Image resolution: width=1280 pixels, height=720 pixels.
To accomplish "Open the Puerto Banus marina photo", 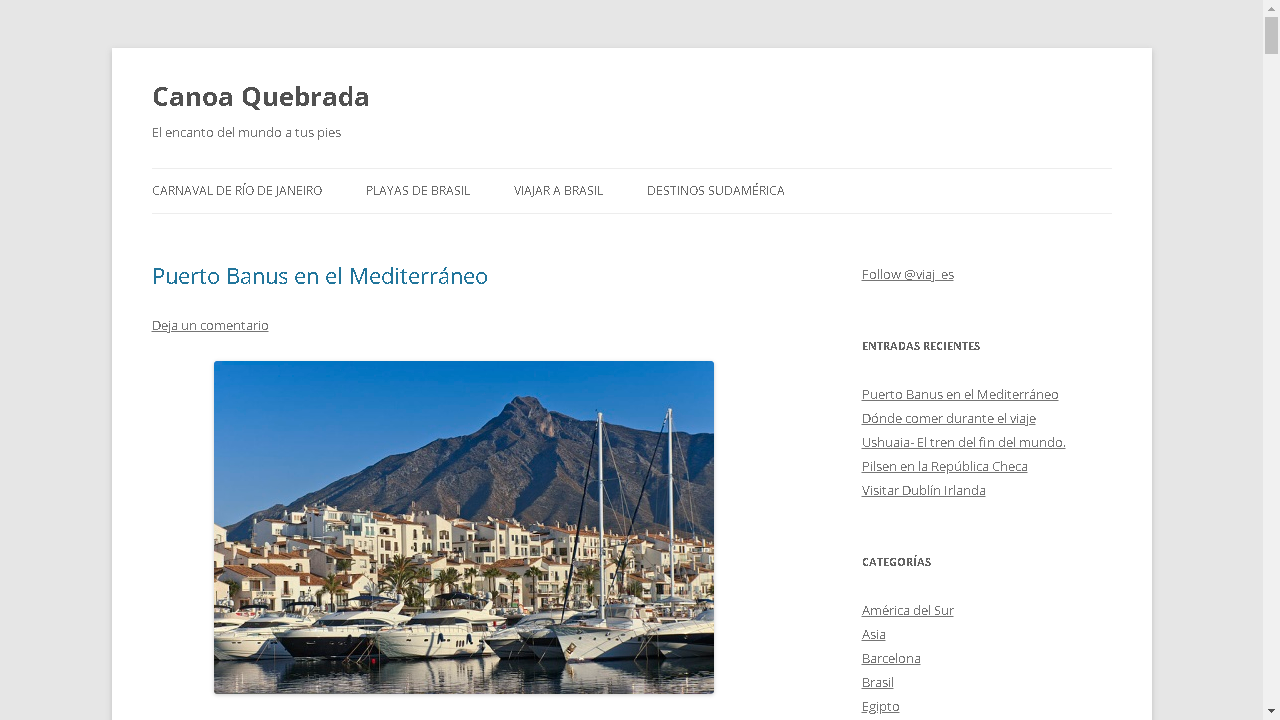I will 464,527.
